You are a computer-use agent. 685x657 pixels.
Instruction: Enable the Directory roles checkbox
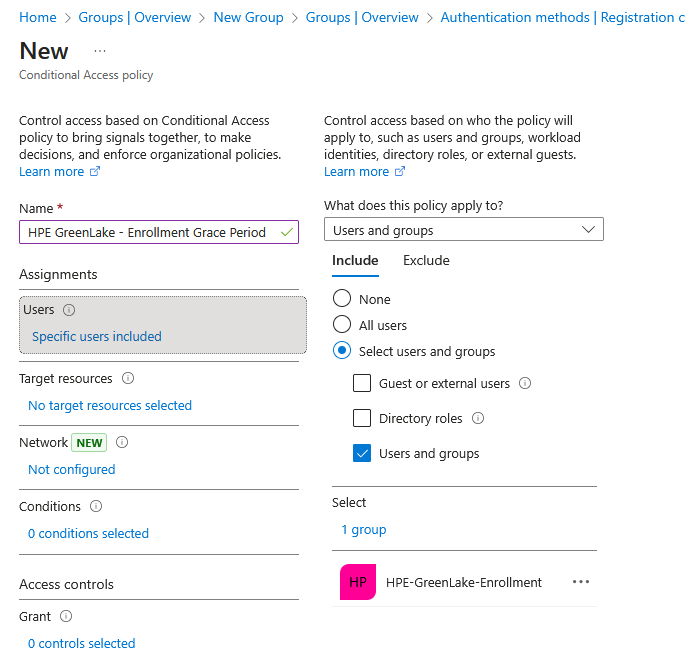pos(362,418)
